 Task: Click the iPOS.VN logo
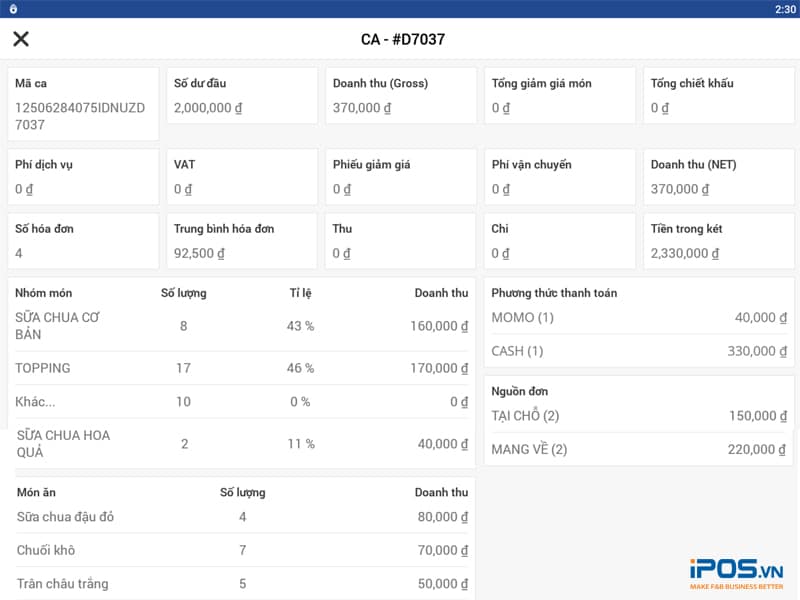click(x=735, y=573)
